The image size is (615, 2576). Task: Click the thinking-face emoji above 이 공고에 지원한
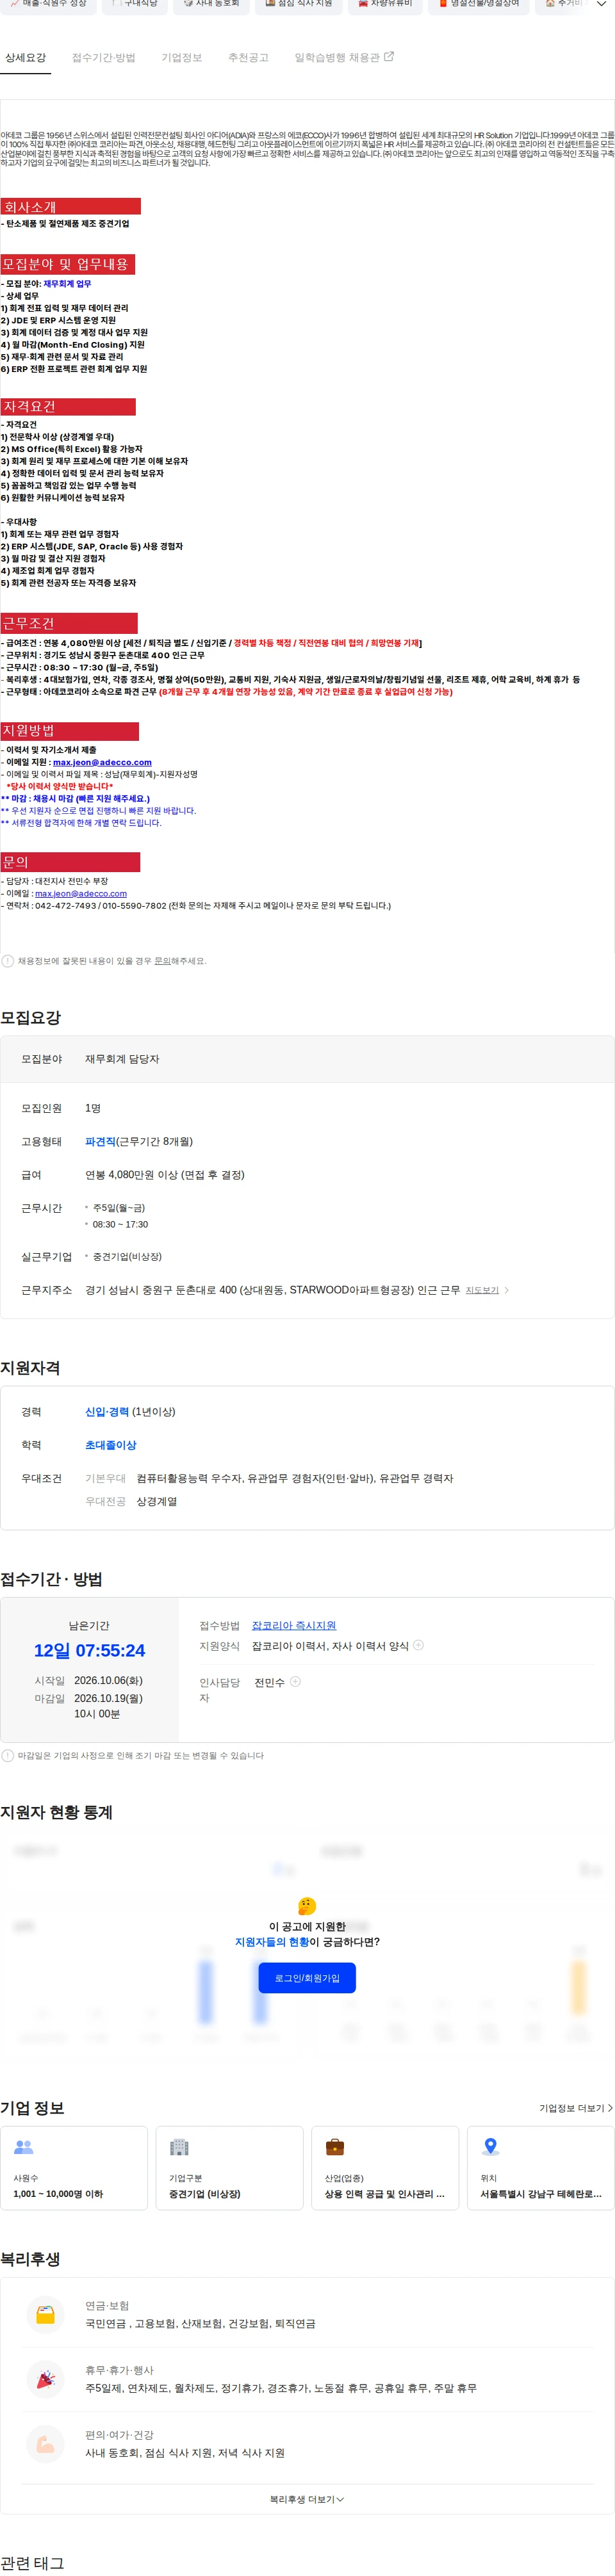click(x=307, y=1907)
